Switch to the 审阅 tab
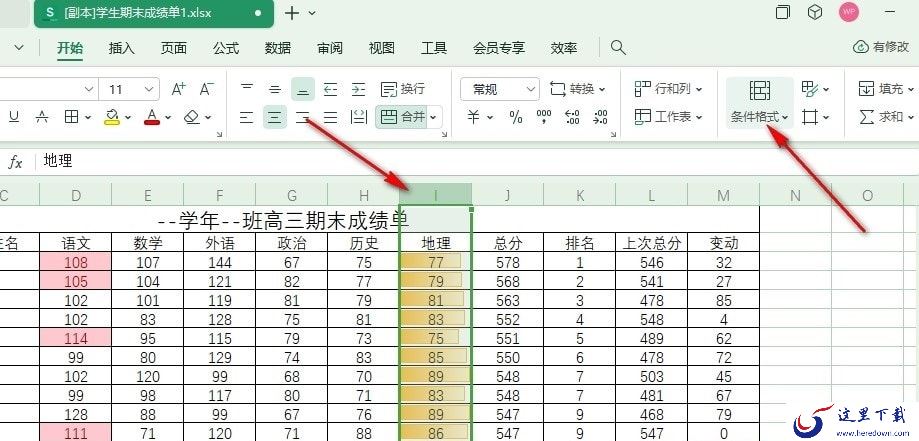 point(330,48)
